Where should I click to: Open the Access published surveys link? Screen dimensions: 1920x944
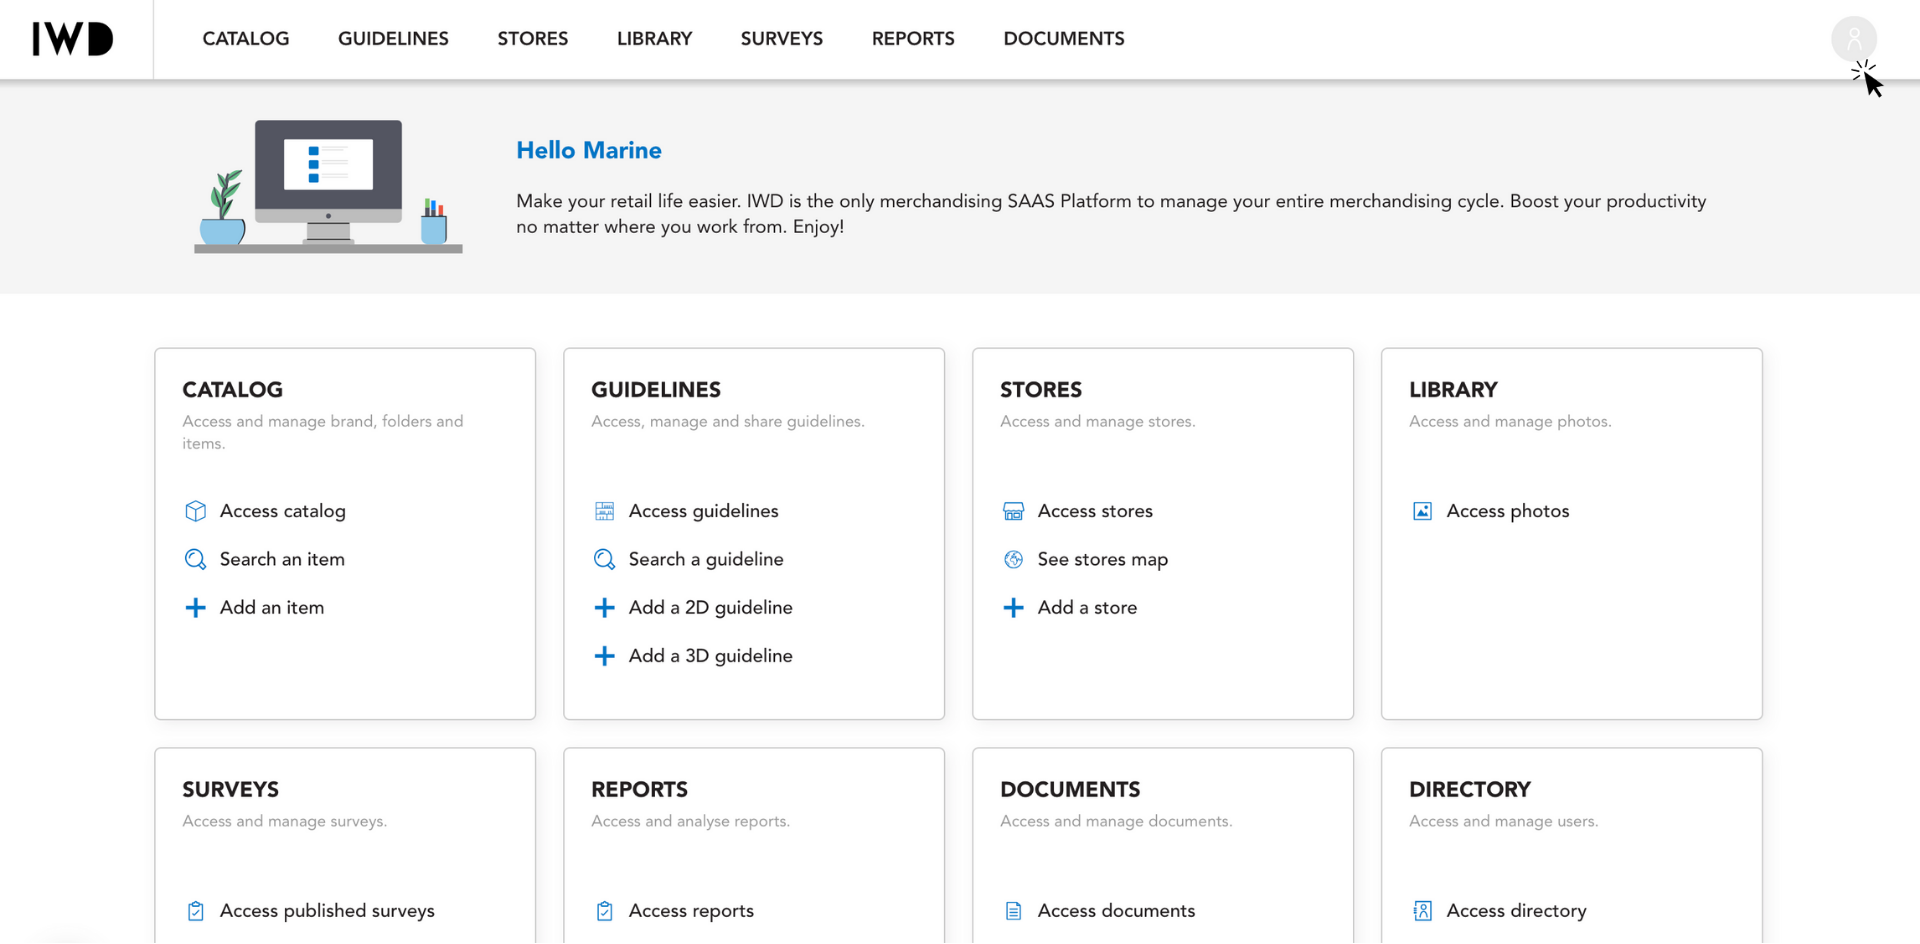[327, 911]
